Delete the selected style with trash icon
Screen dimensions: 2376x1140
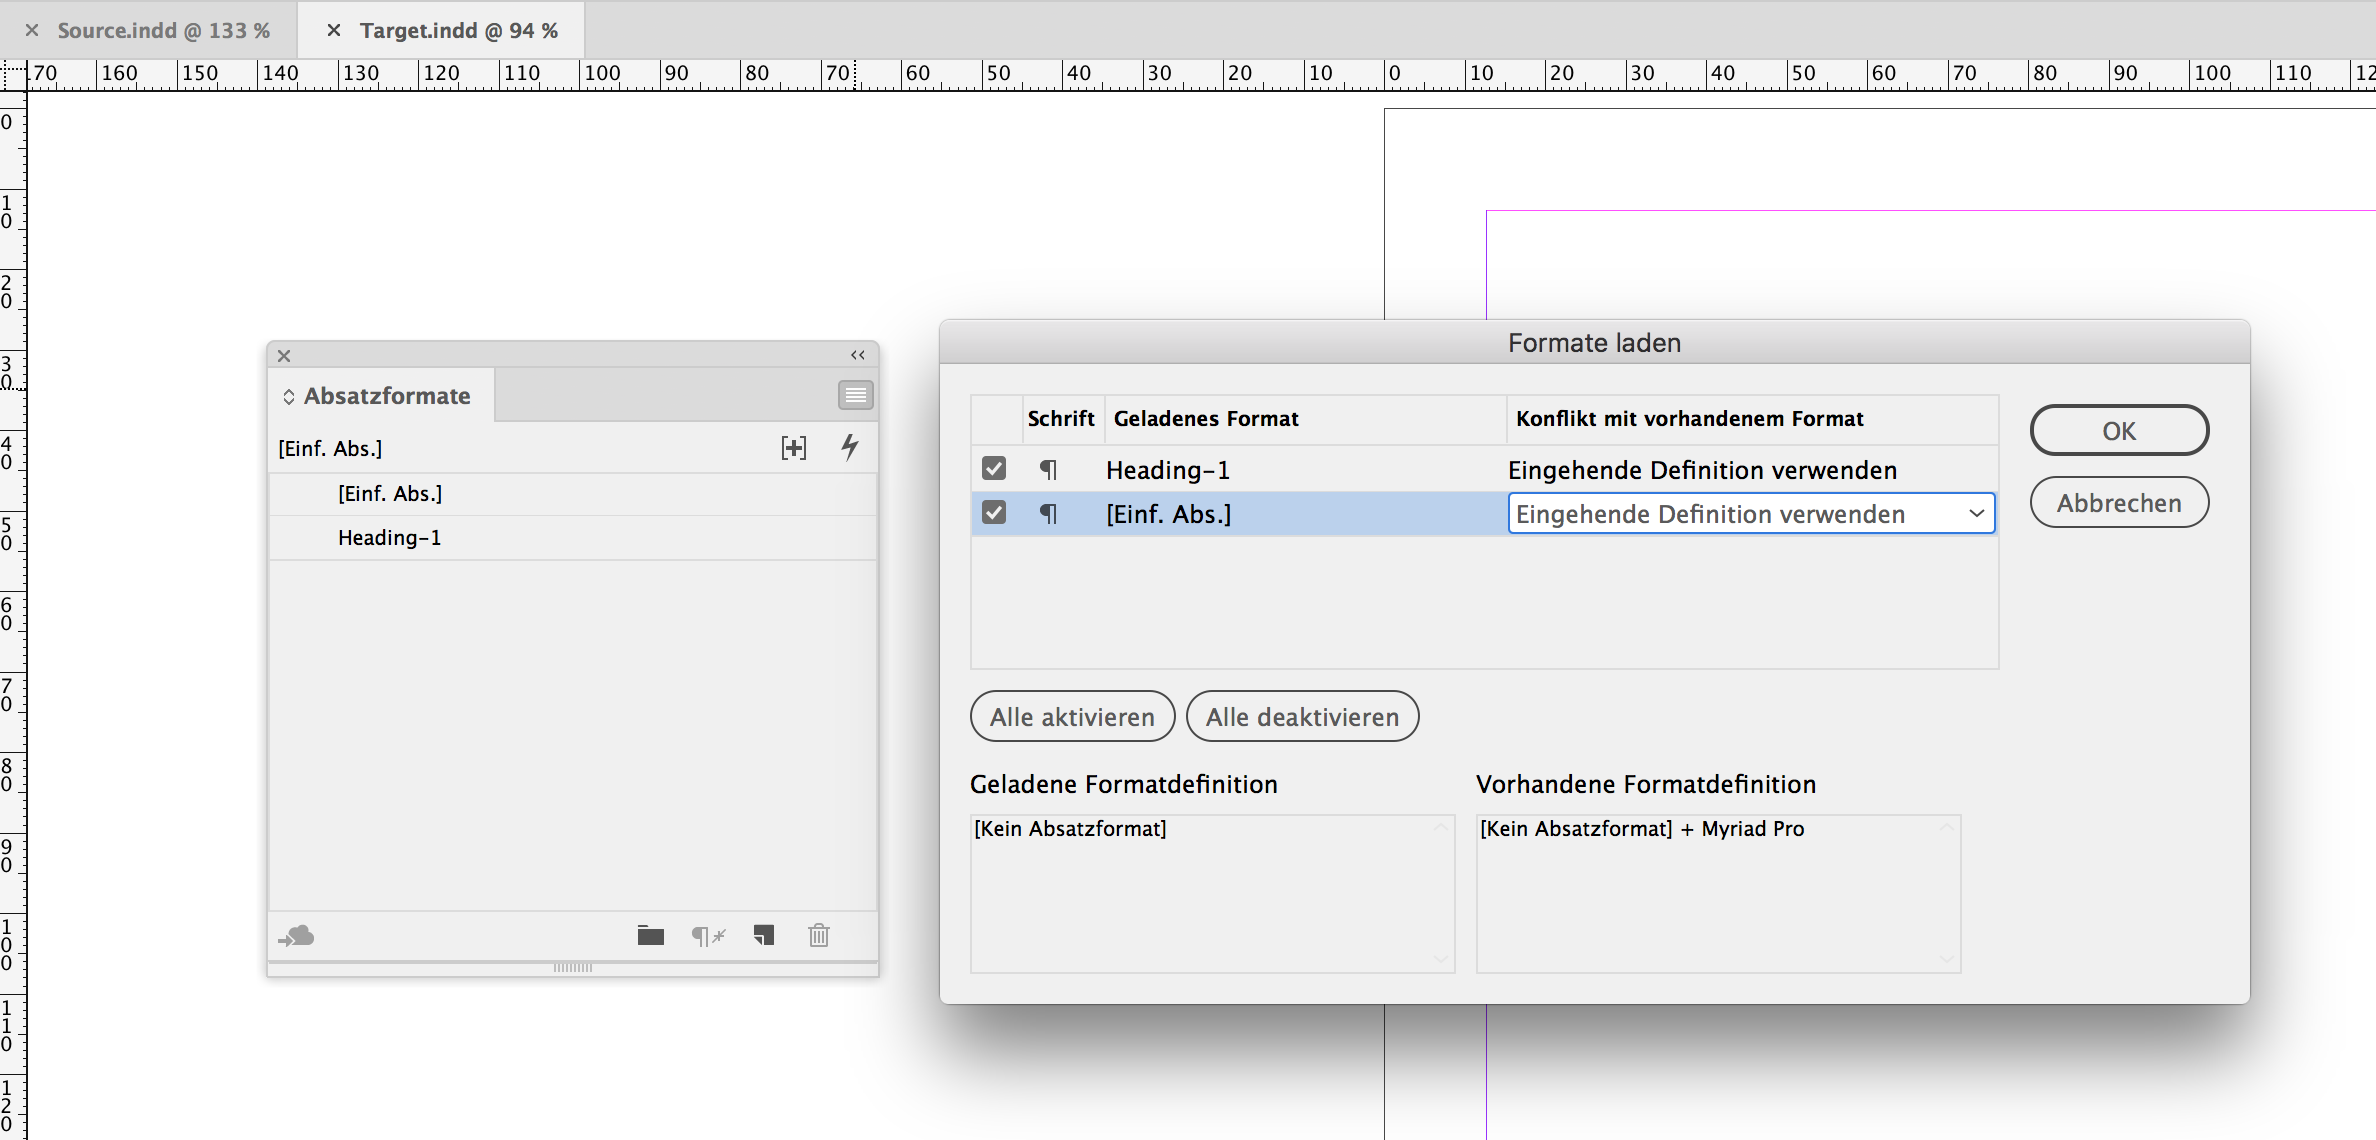pos(819,935)
